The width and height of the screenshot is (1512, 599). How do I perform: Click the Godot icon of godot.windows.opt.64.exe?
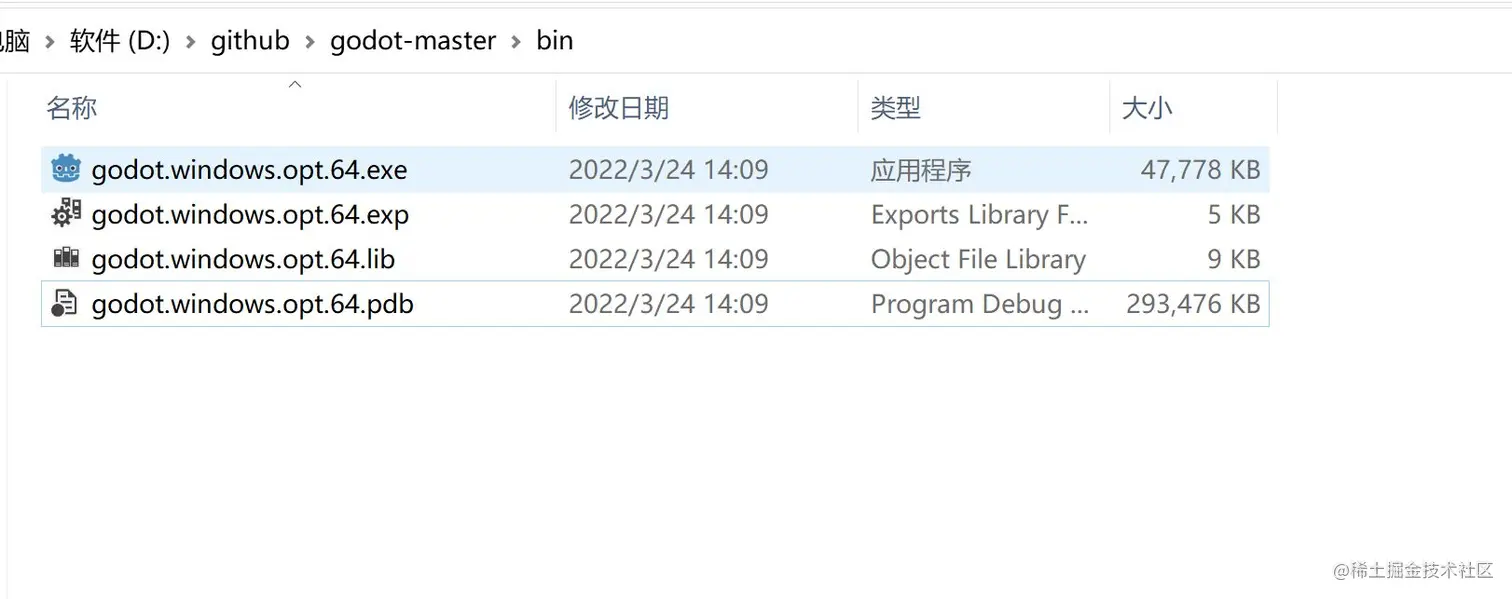(65, 170)
